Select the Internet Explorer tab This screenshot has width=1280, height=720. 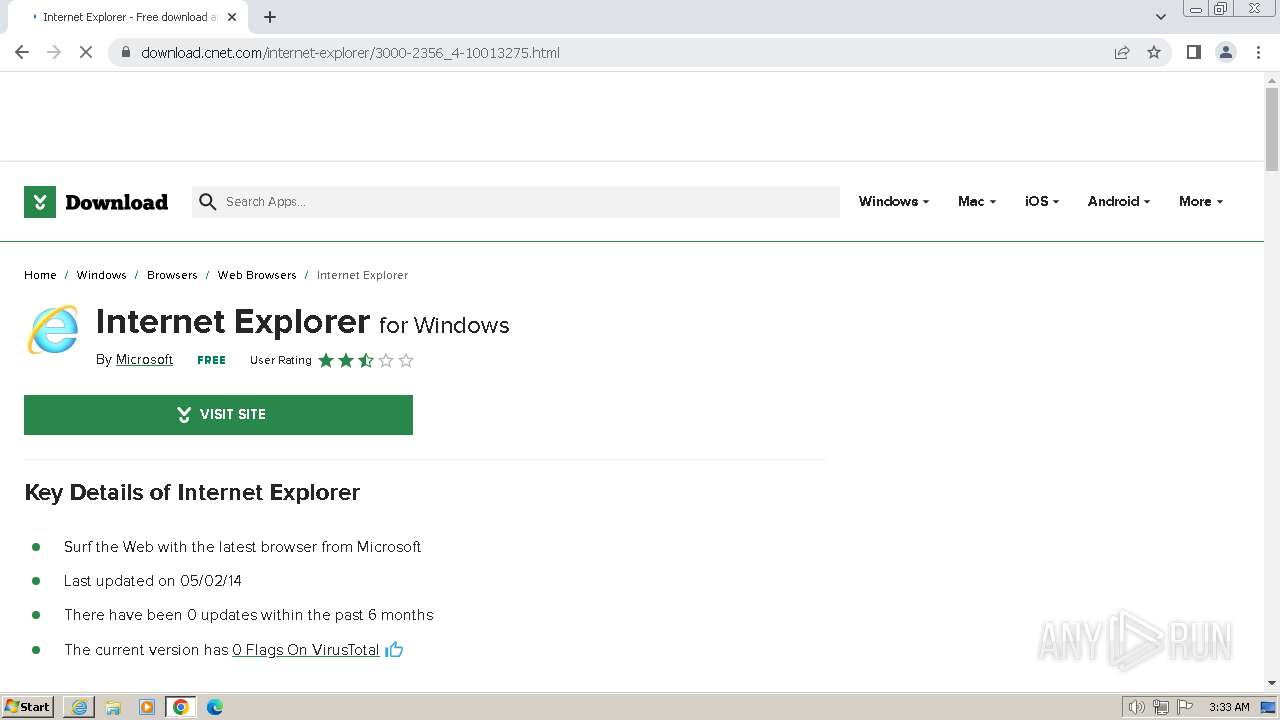(127, 17)
